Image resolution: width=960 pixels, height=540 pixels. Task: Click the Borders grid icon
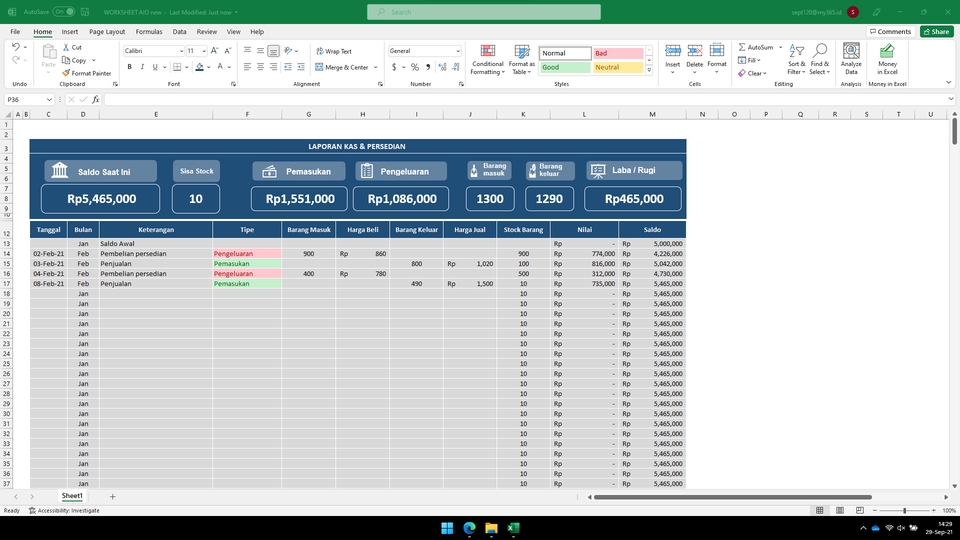[177, 67]
